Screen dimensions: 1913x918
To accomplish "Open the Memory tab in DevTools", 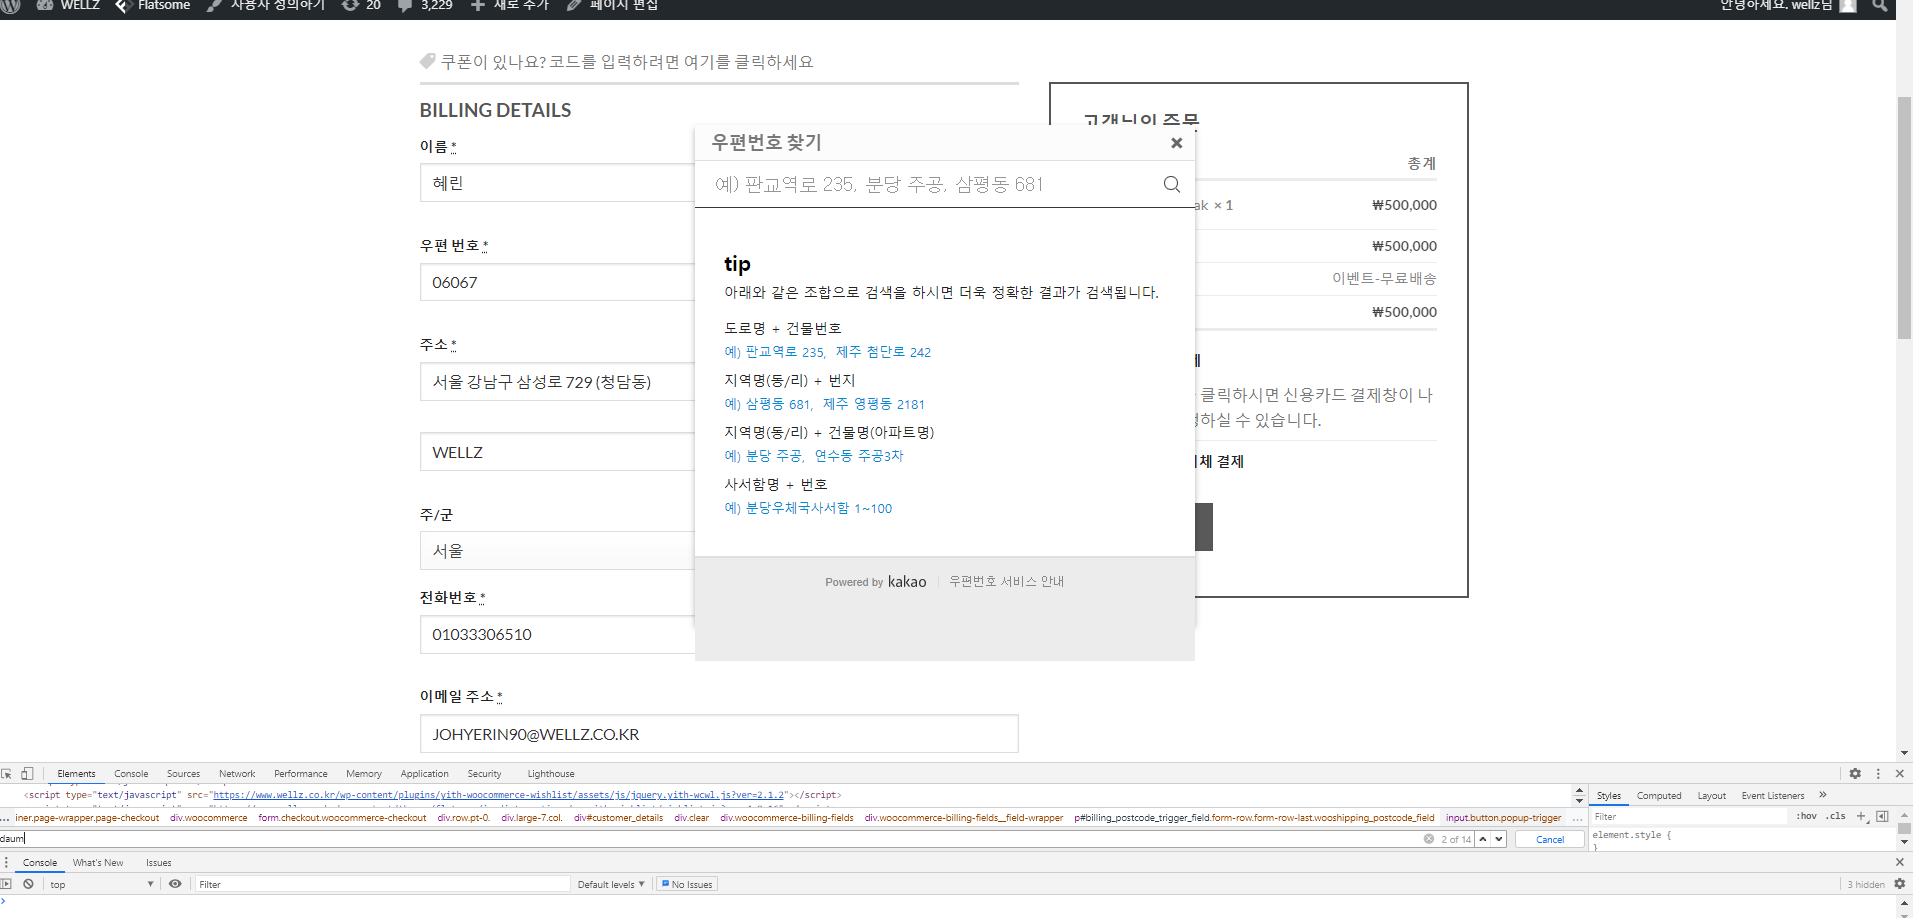I will click(364, 773).
